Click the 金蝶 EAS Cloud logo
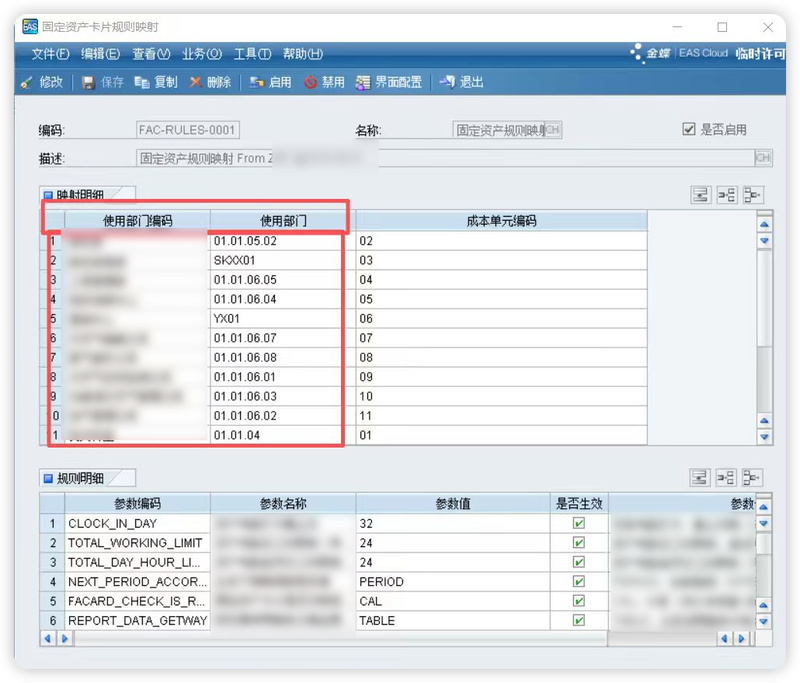 point(679,53)
